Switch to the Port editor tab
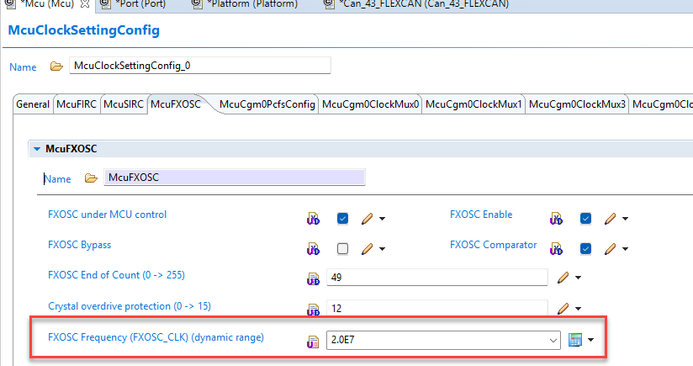Viewport: 693px width, 366px height. click(133, 4)
